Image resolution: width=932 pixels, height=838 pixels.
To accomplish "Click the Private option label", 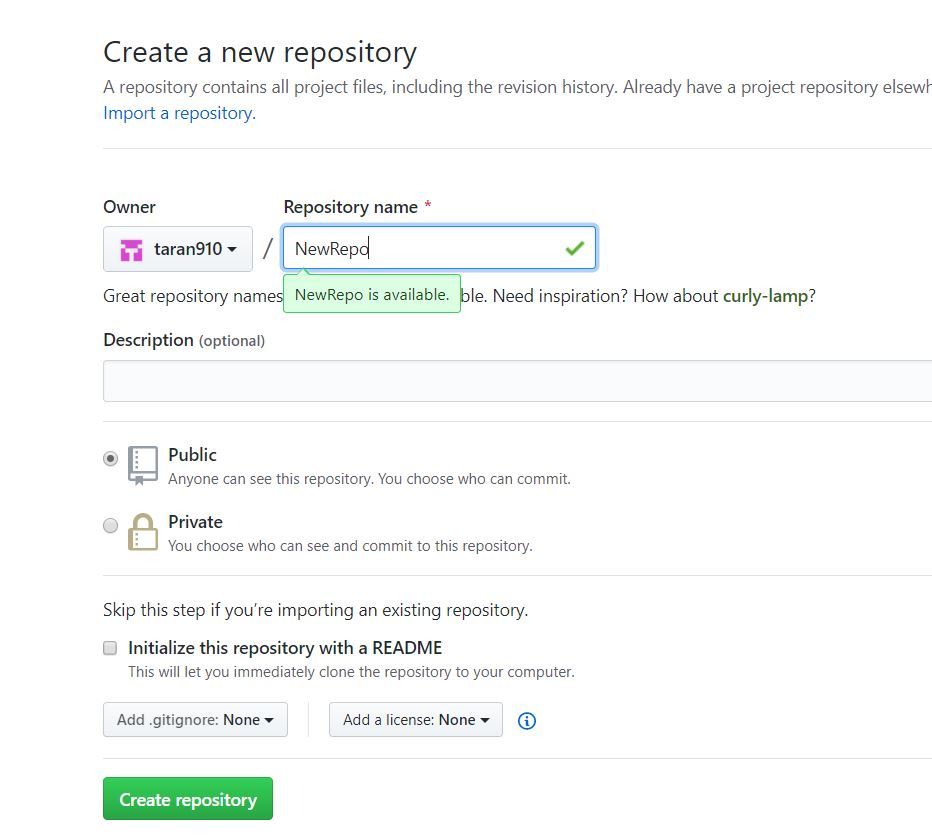I will click(195, 522).
